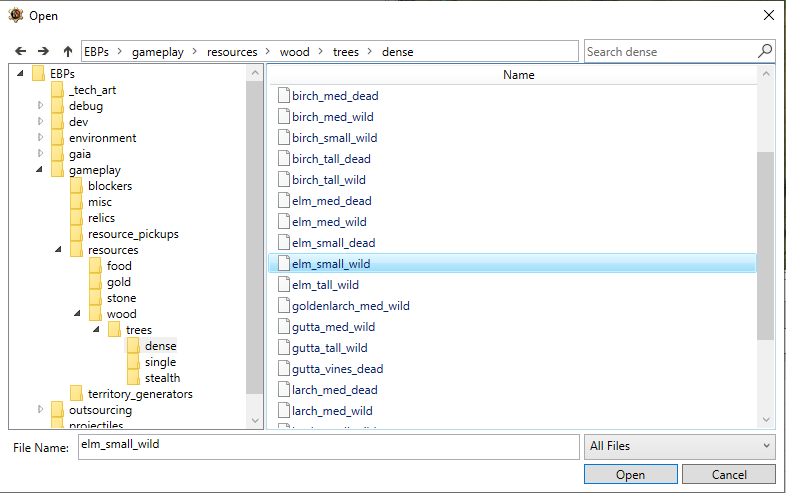Click the goldenlarch_med_wild file icon
786x493 pixels.
tap(284, 305)
